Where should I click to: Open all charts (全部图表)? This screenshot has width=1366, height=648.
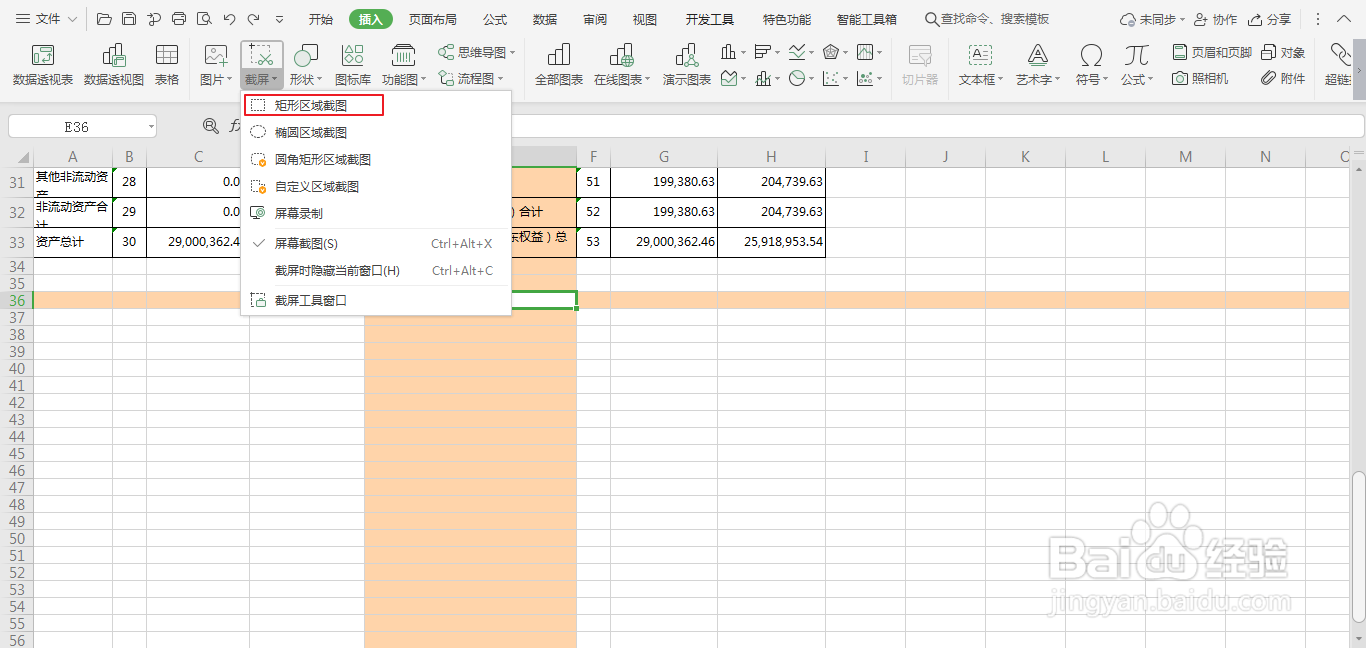pyautogui.click(x=559, y=64)
